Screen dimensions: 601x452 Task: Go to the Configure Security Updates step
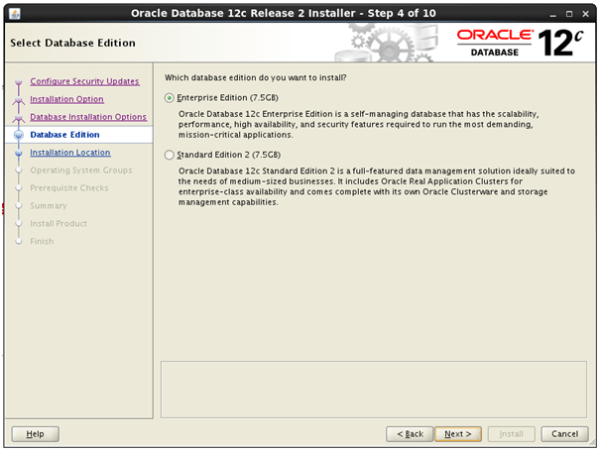[84, 81]
